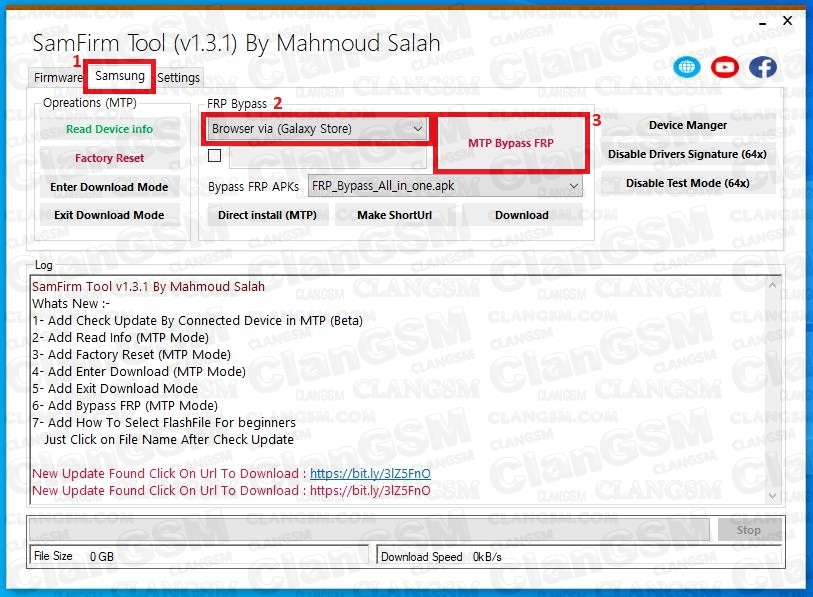Click the Factory Reset button
Image resolution: width=813 pixels, height=597 pixels.
(109, 158)
